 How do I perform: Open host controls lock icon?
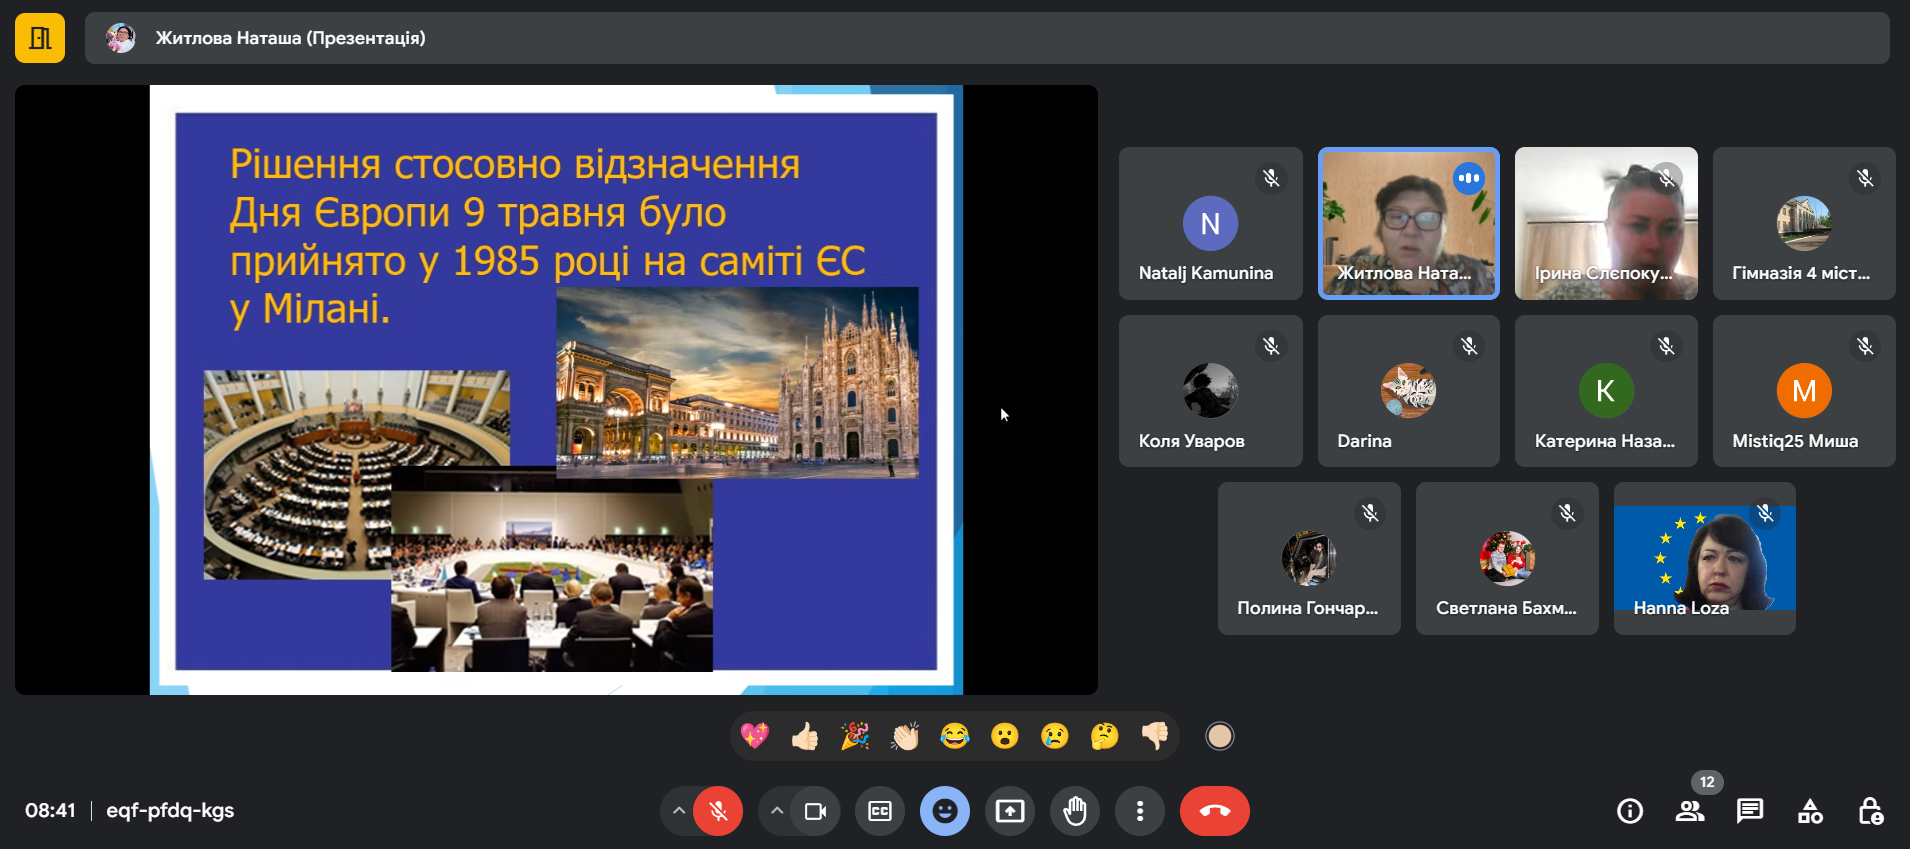(x=1870, y=811)
